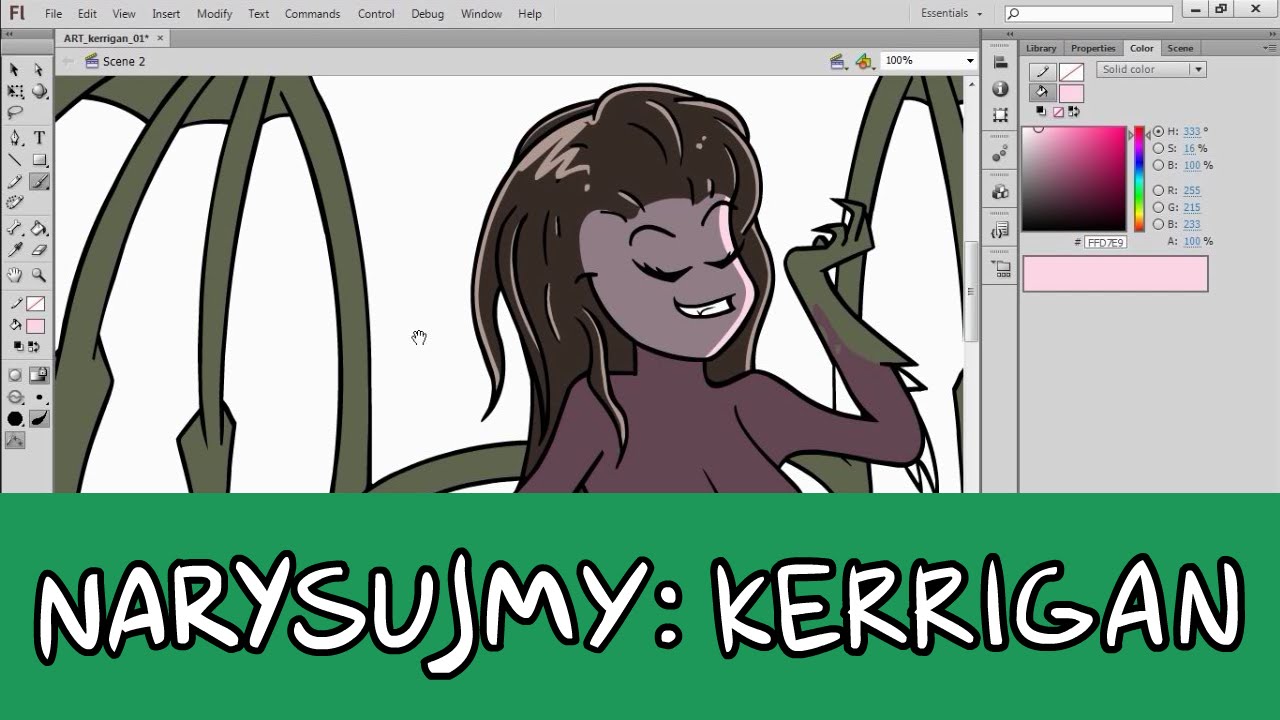Select the Pen tool
1280x720 pixels.
pos(14,138)
